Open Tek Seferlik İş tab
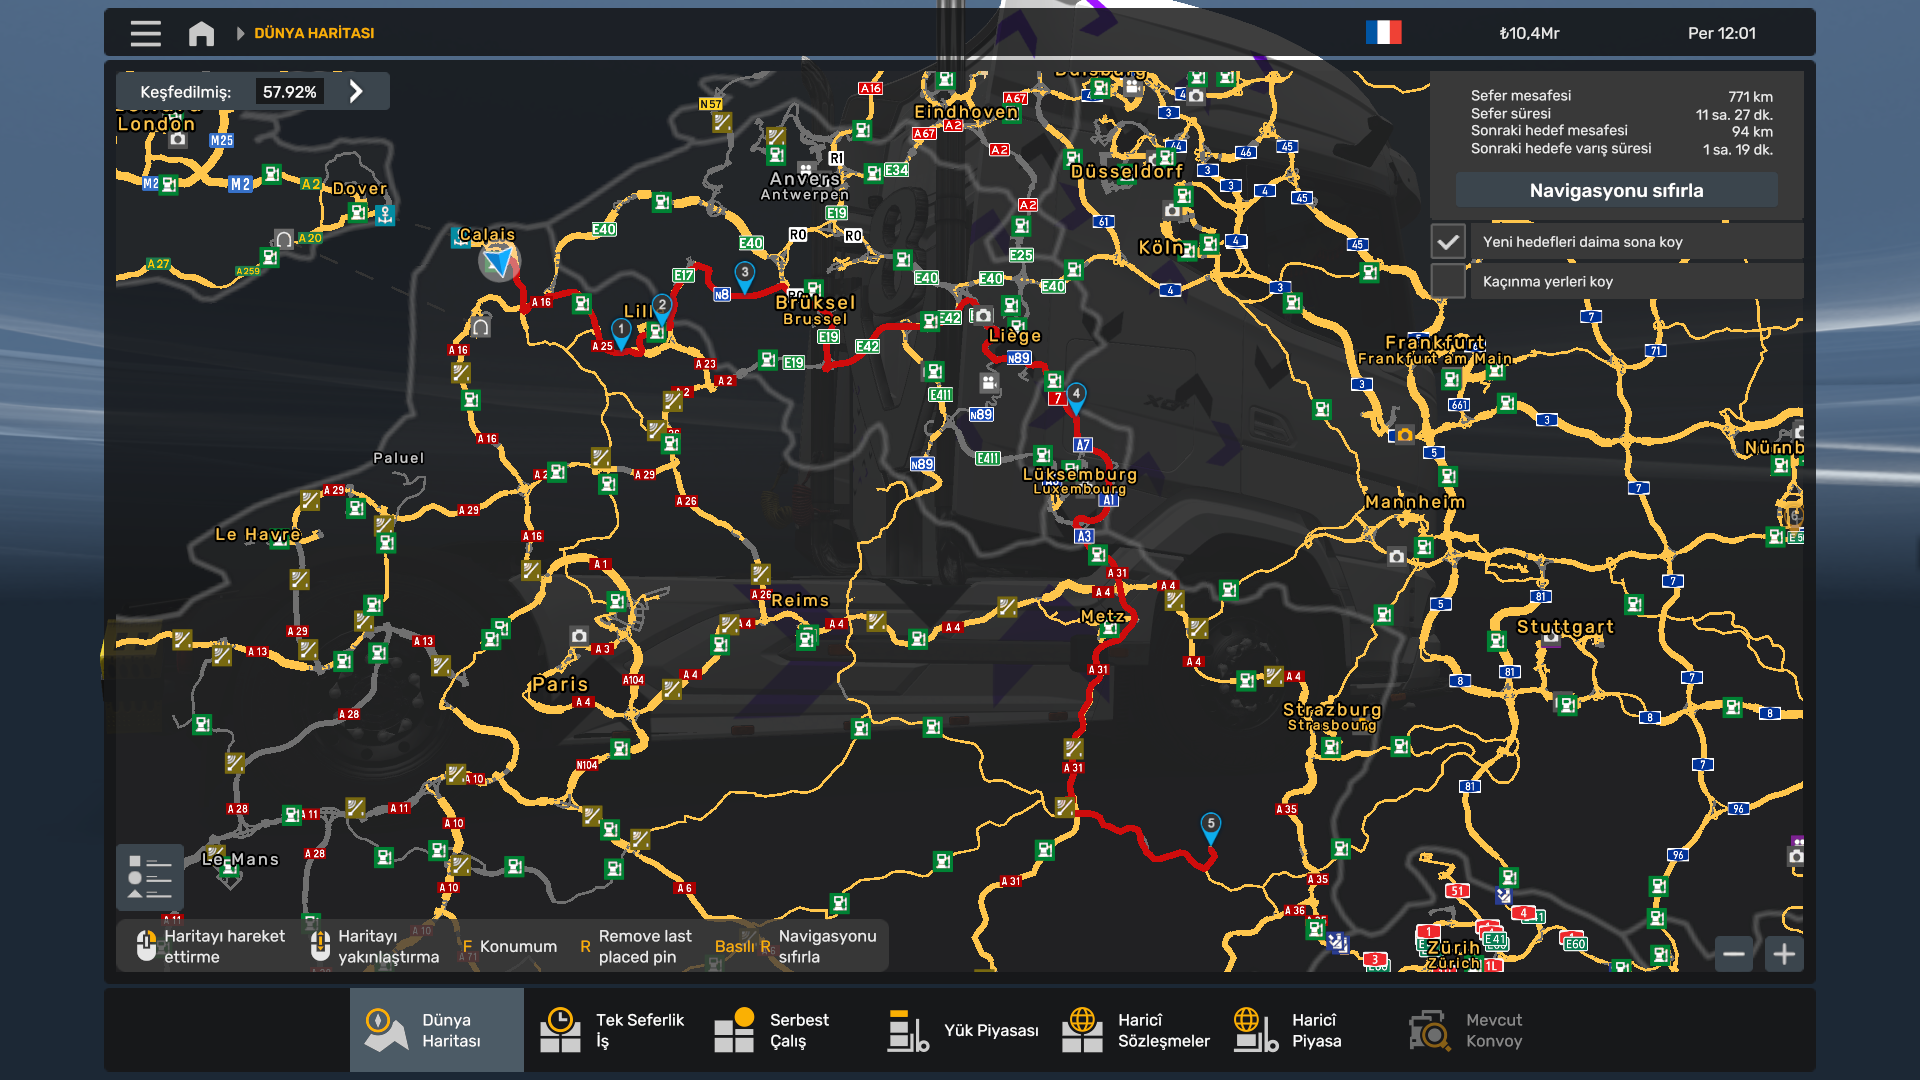The image size is (1920, 1080). point(611,1030)
